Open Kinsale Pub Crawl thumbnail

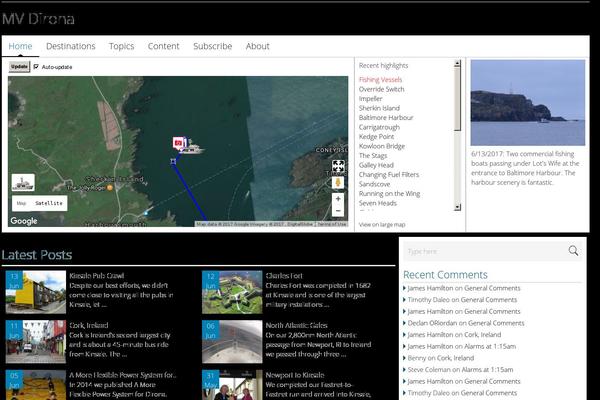point(36,292)
